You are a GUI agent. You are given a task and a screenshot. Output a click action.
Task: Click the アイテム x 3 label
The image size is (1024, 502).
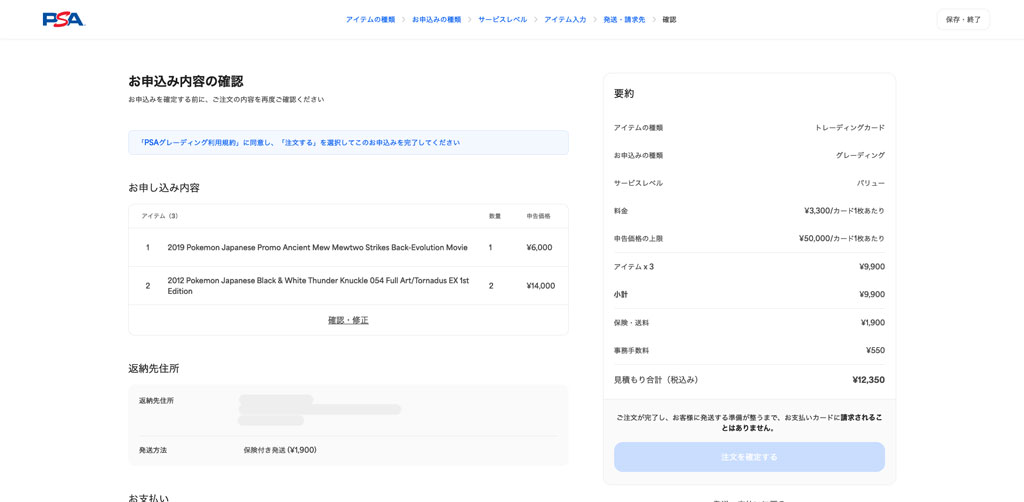tap(633, 266)
